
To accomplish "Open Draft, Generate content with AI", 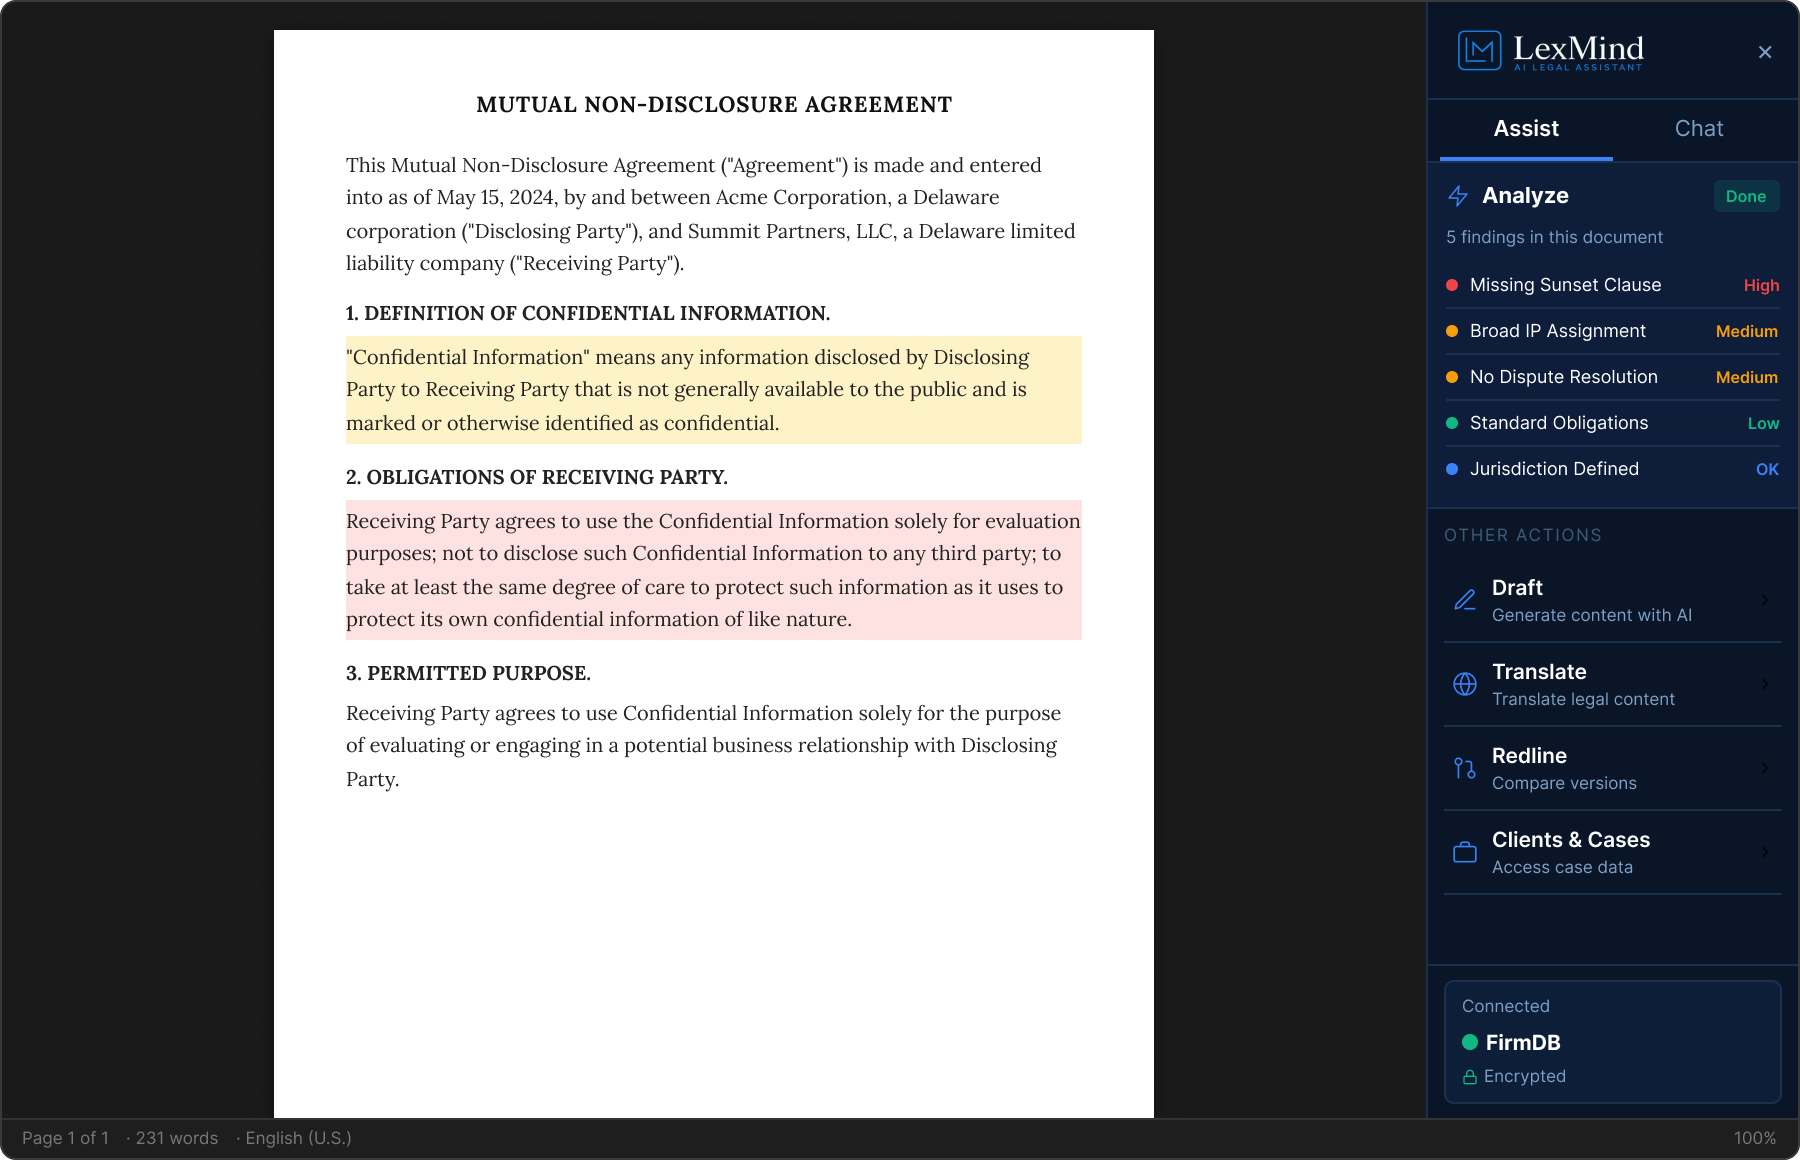I will (x=1613, y=600).
